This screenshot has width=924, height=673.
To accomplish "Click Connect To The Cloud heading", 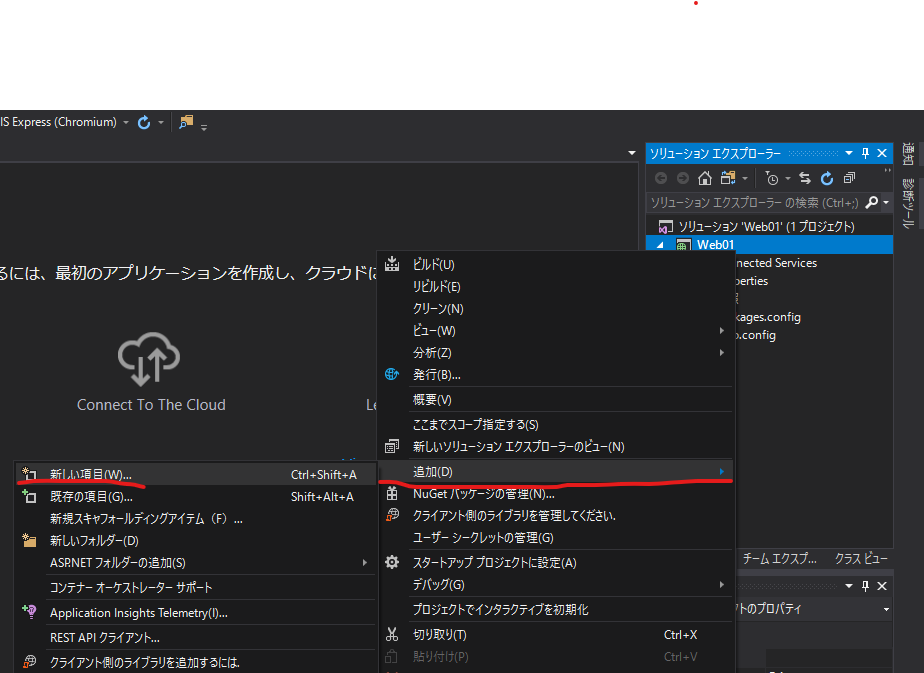I will pos(151,405).
